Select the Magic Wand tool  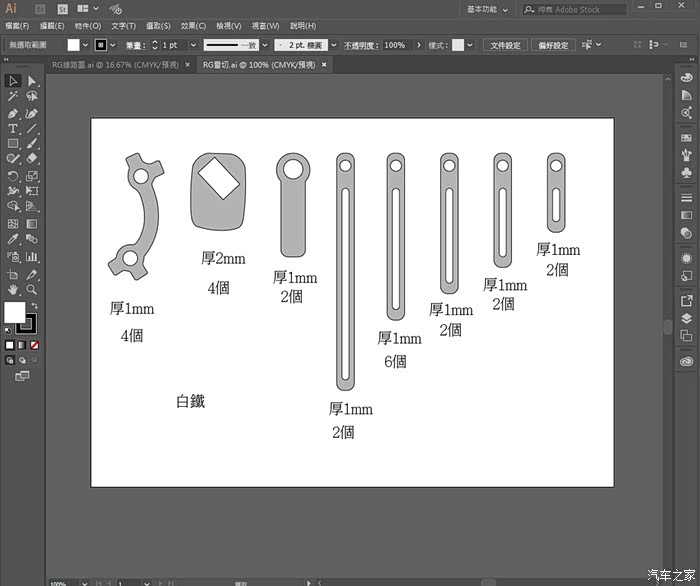point(13,97)
